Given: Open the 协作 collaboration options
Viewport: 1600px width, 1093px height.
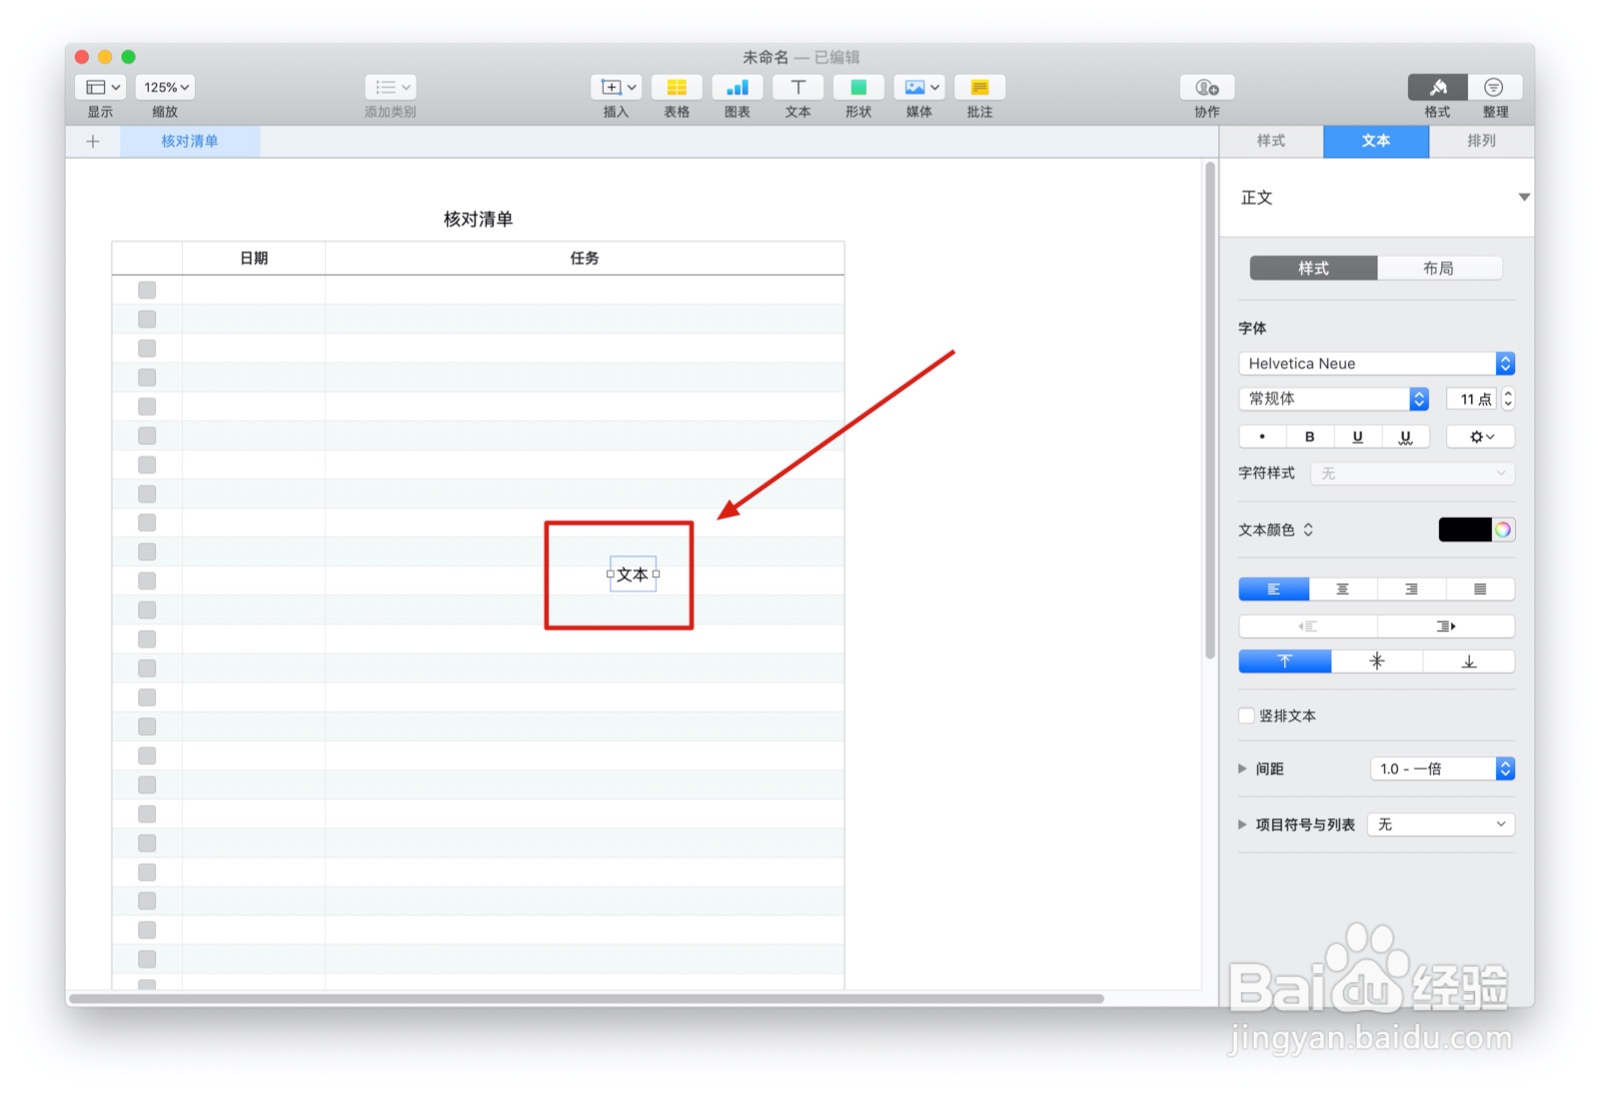Looking at the screenshot, I should tap(1205, 88).
